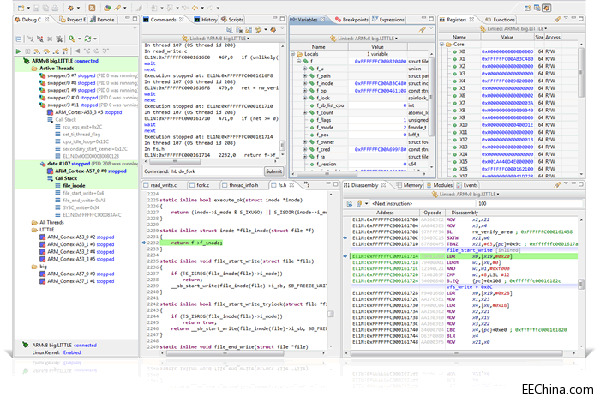This screenshot has height=403, width=600.
Task: Select register X10 row in Registers
Action: [x=511, y=125]
